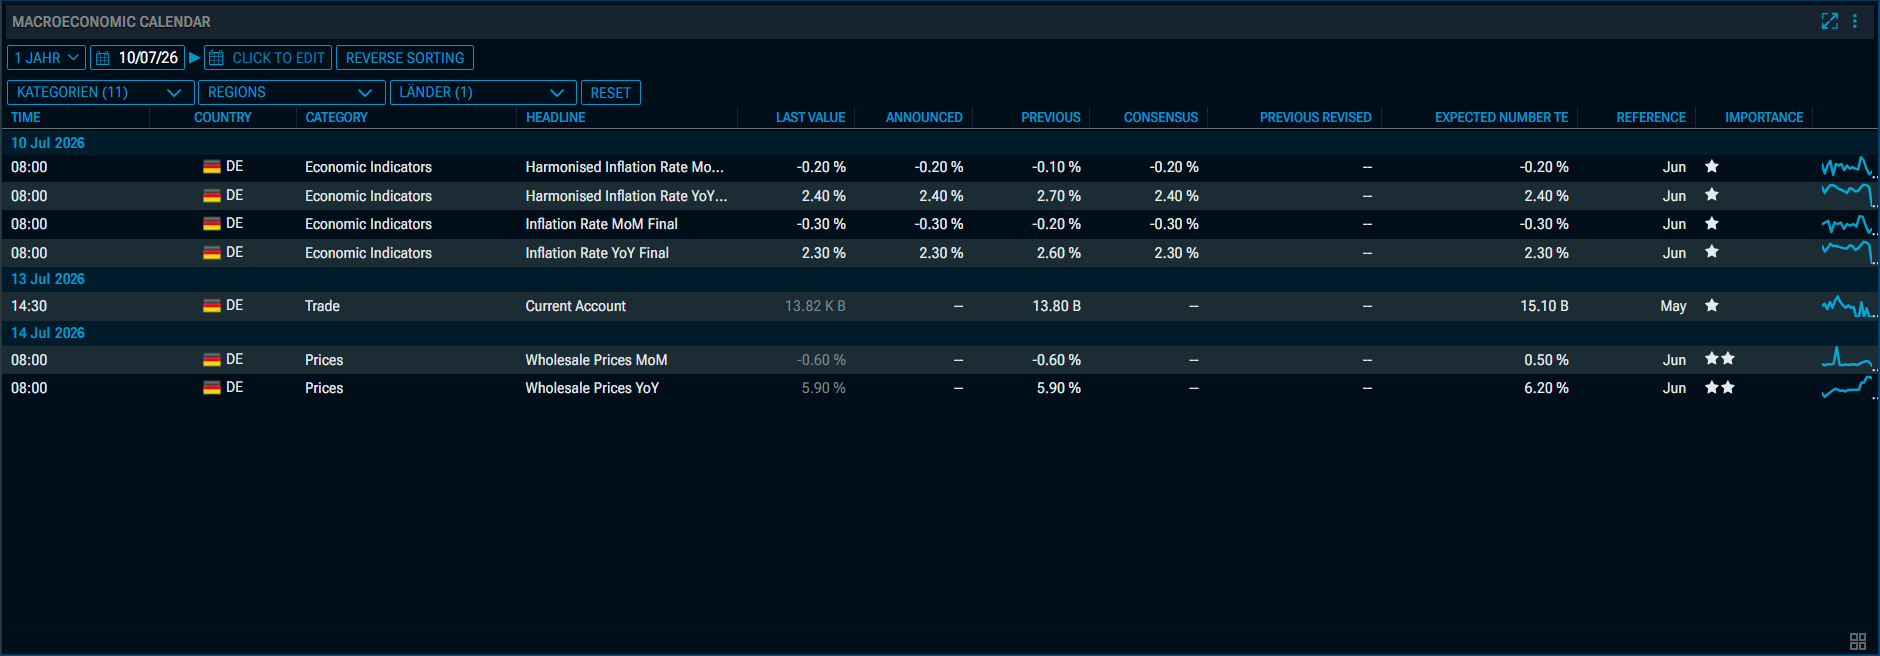
Task: Click the Current Account headline
Action: click(x=576, y=306)
